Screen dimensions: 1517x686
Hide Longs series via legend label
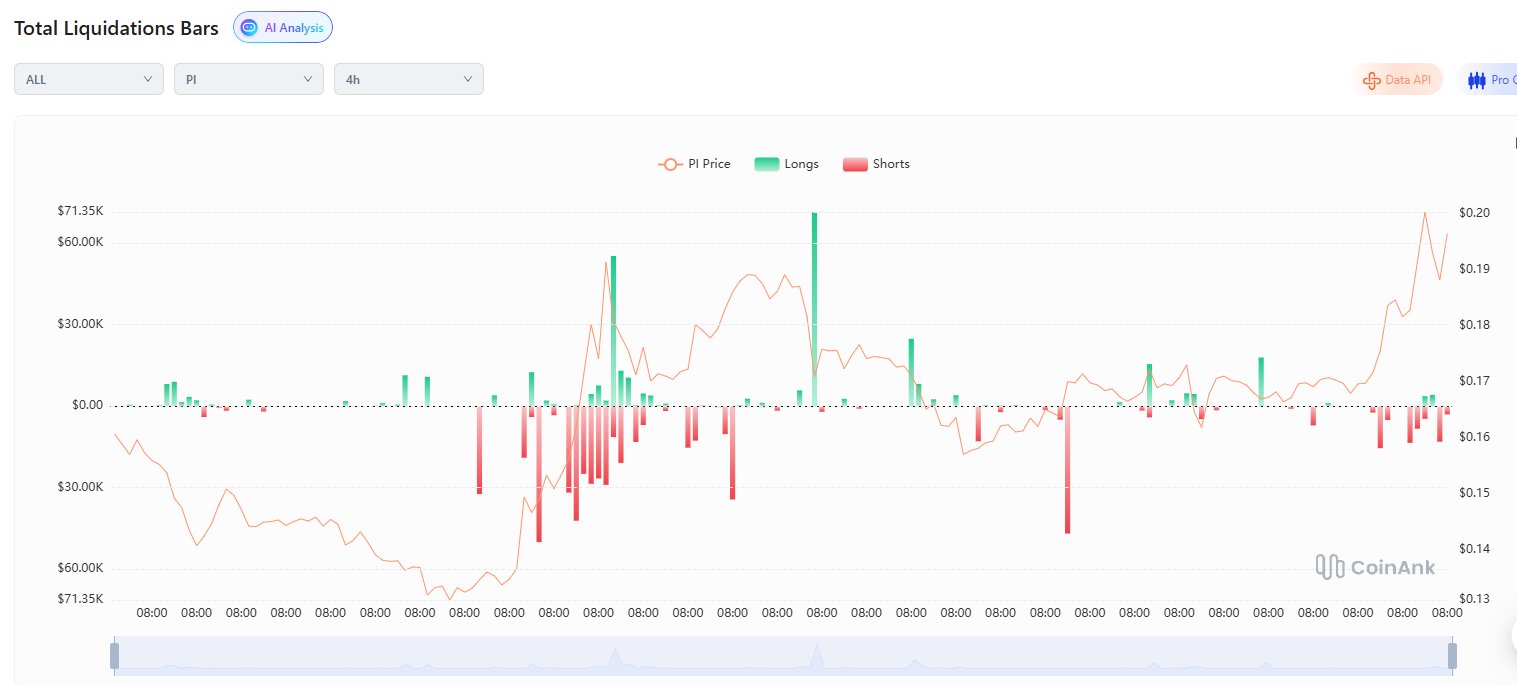801,164
